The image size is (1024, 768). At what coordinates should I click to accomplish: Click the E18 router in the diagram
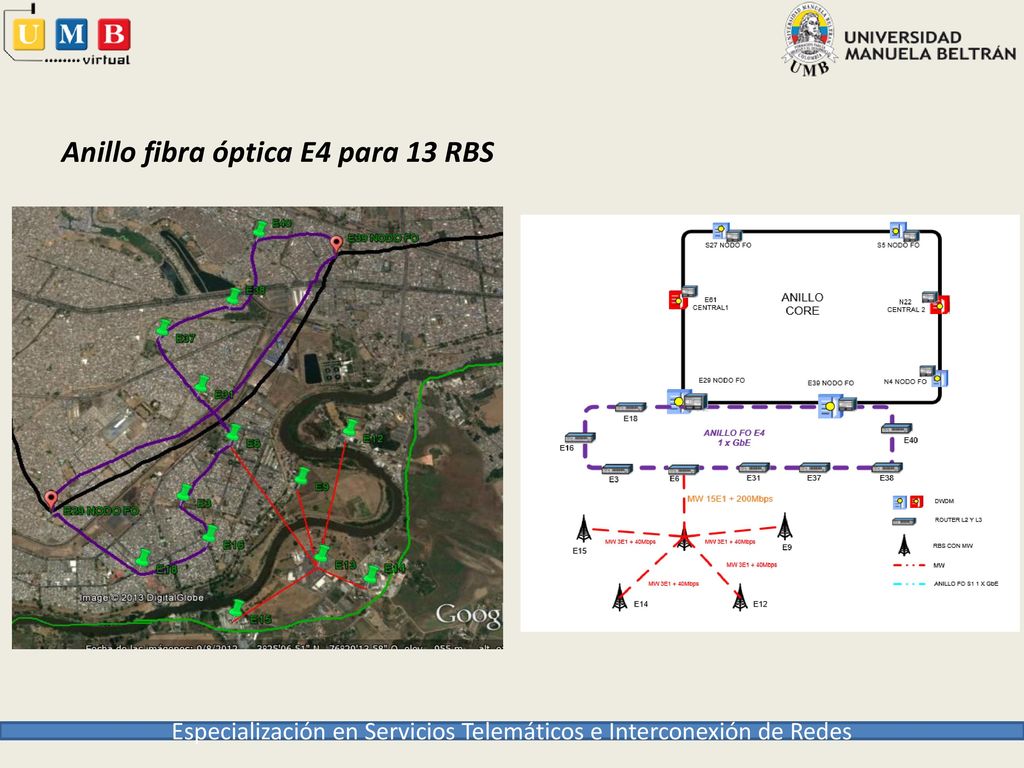click(x=631, y=408)
